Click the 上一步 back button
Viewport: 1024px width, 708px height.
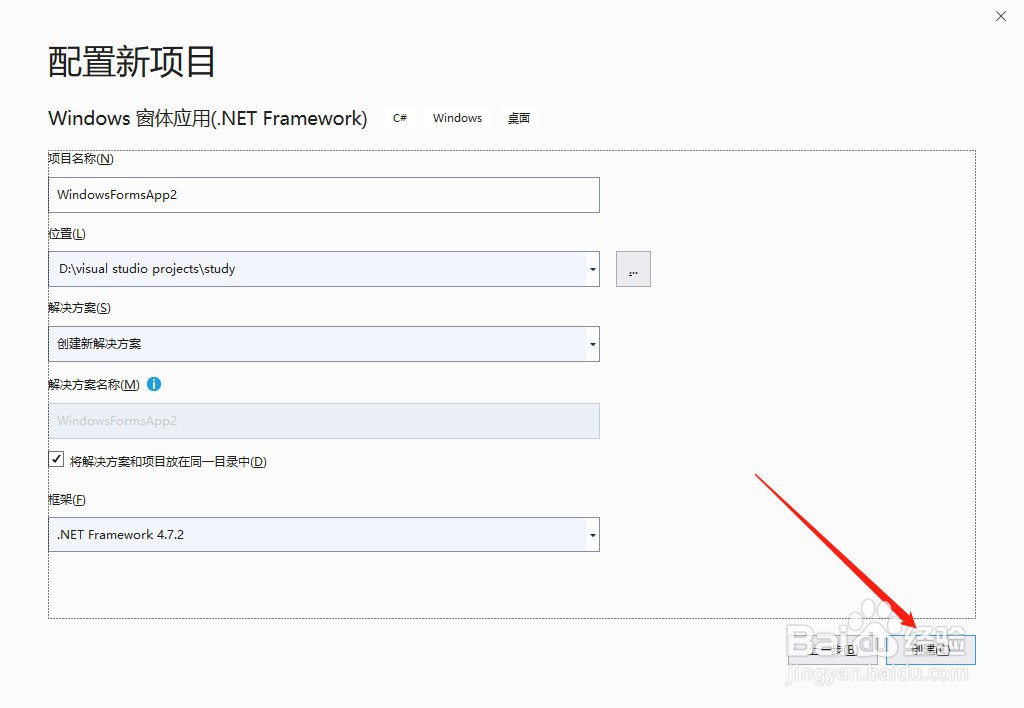pyautogui.click(x=833, y=649)
